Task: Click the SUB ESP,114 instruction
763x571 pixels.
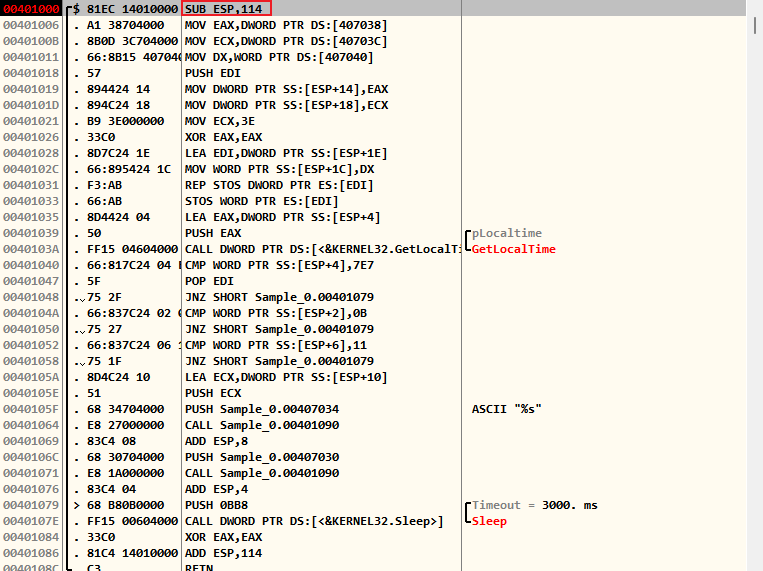Action: [x=223, y=9]
